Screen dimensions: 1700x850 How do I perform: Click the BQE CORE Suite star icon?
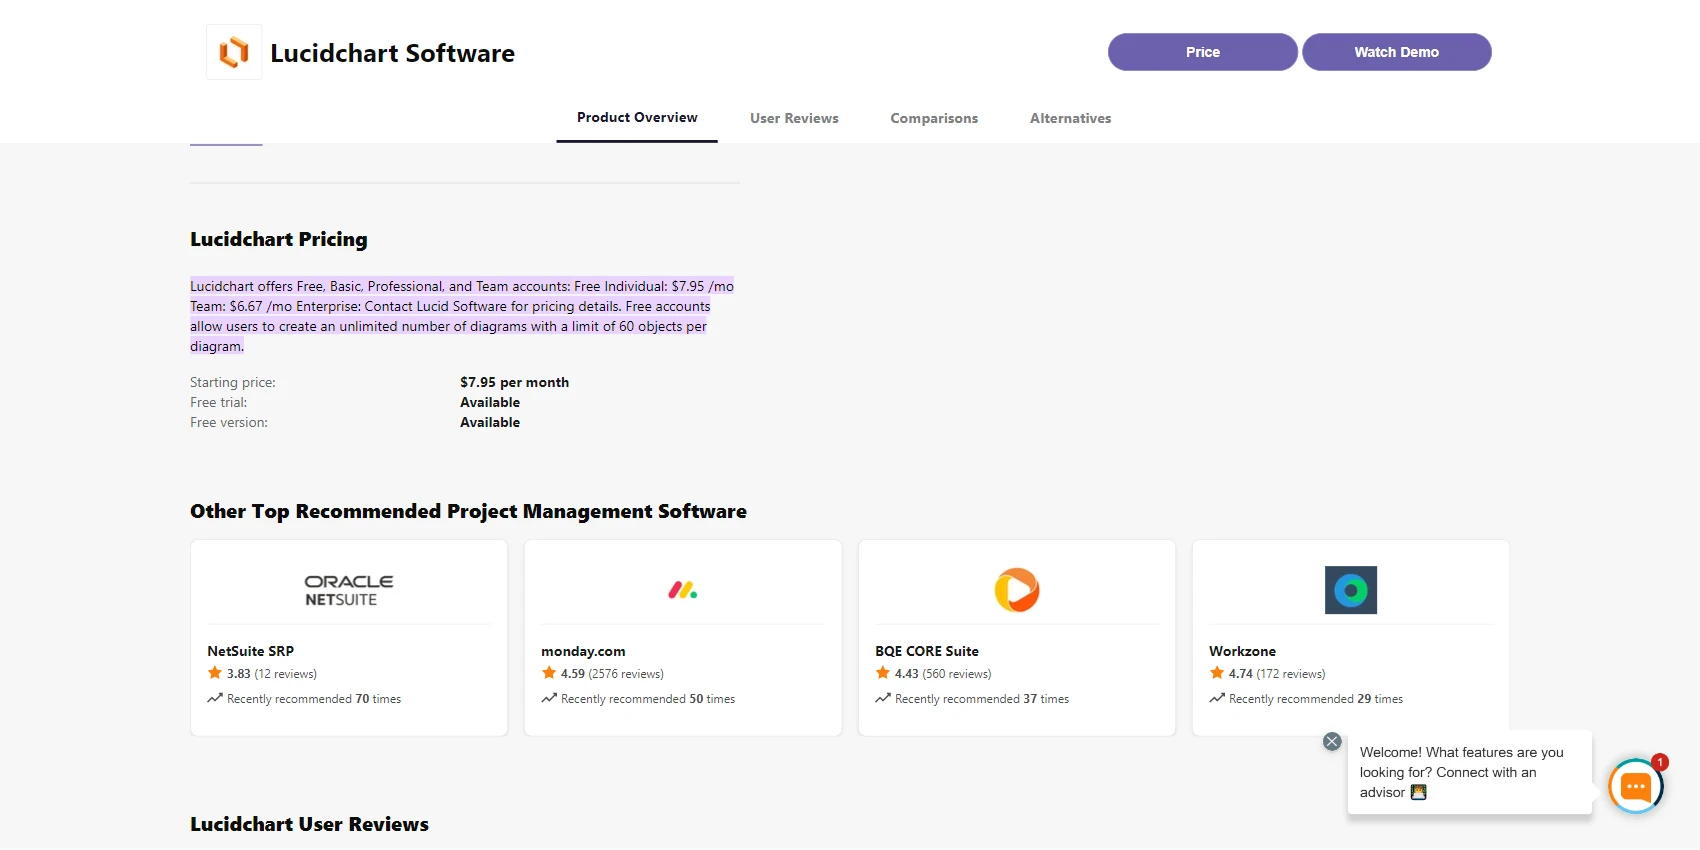(x=883, y=673)
